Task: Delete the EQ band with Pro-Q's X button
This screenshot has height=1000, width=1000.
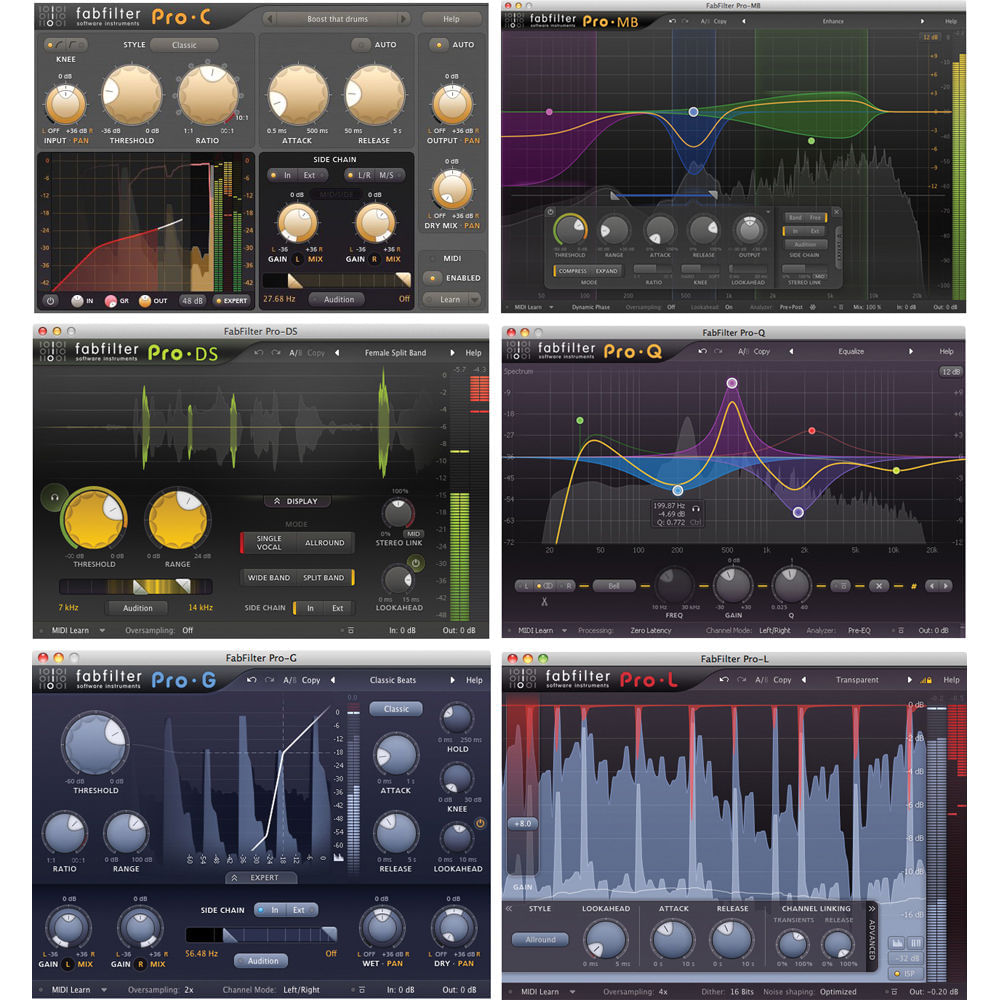Action: (x=877, y=585)
